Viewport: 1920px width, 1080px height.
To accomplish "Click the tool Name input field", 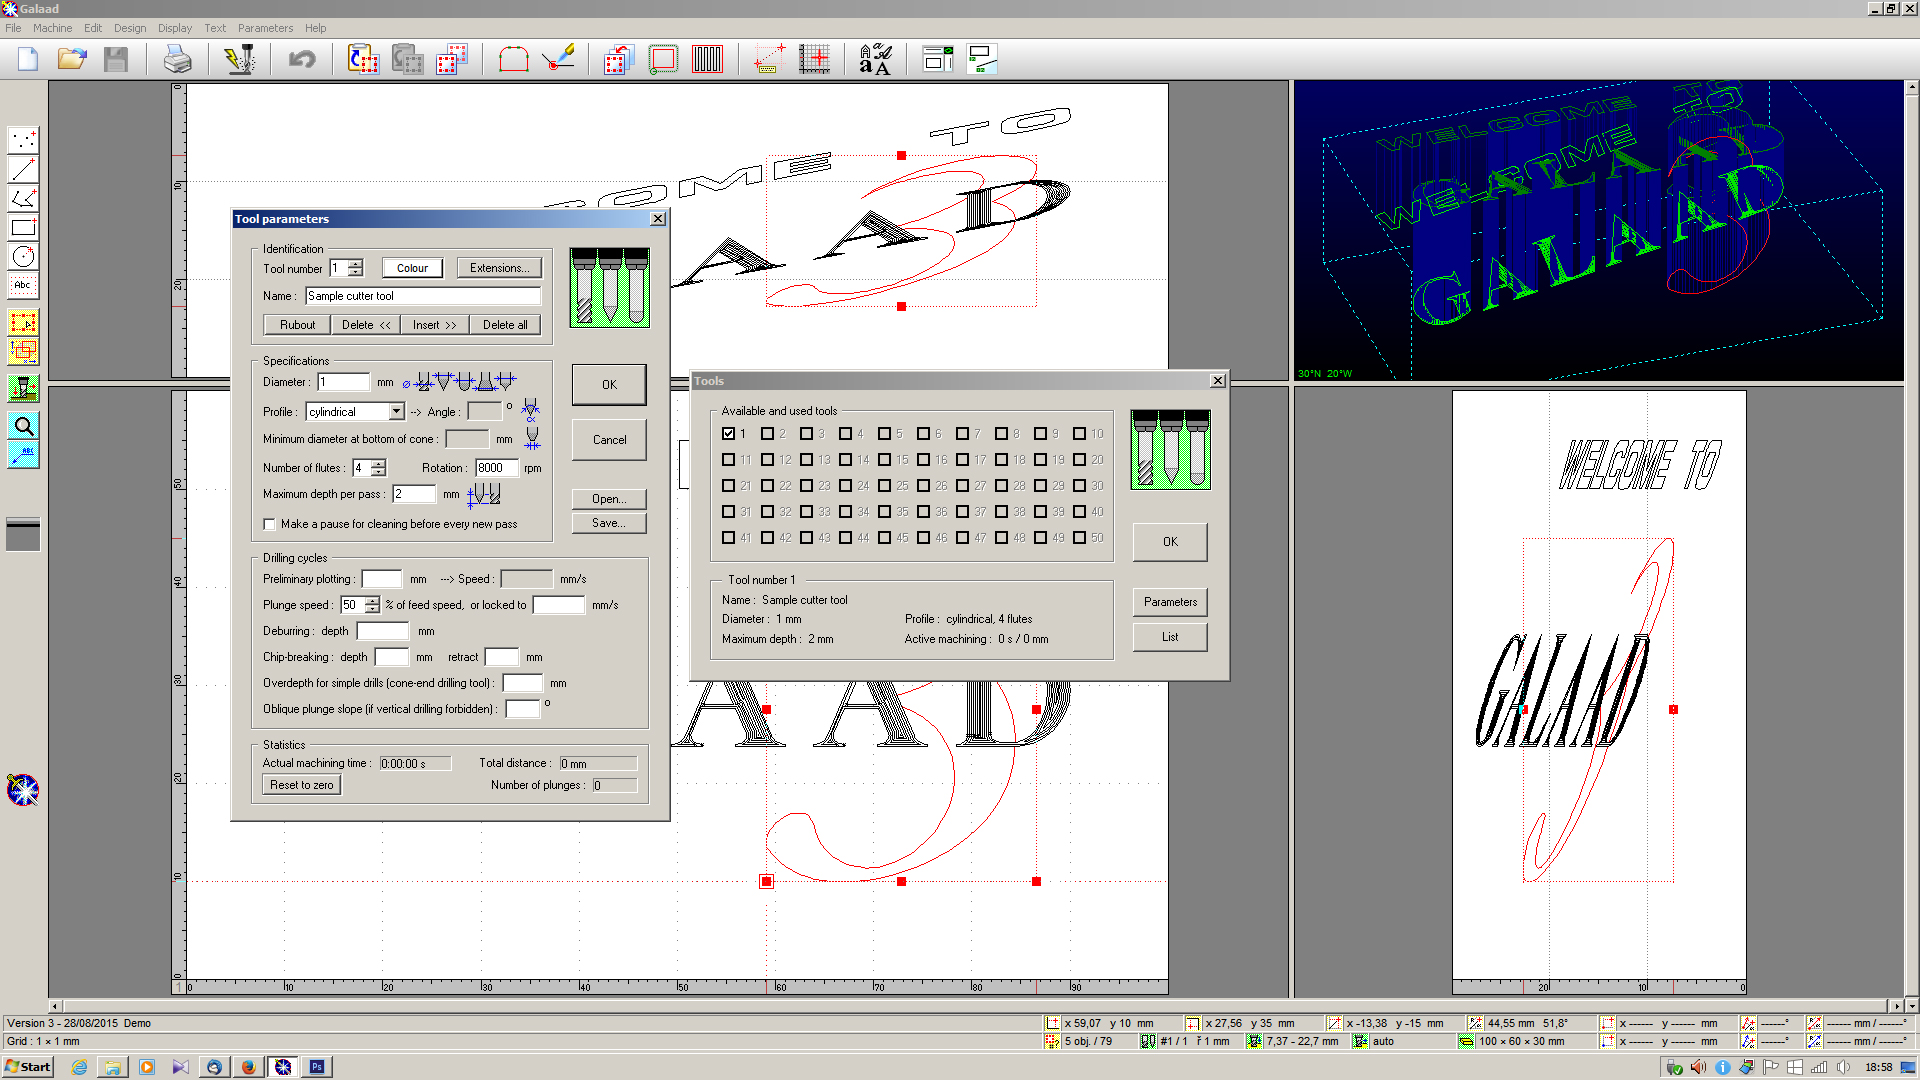I will [422, 296].
